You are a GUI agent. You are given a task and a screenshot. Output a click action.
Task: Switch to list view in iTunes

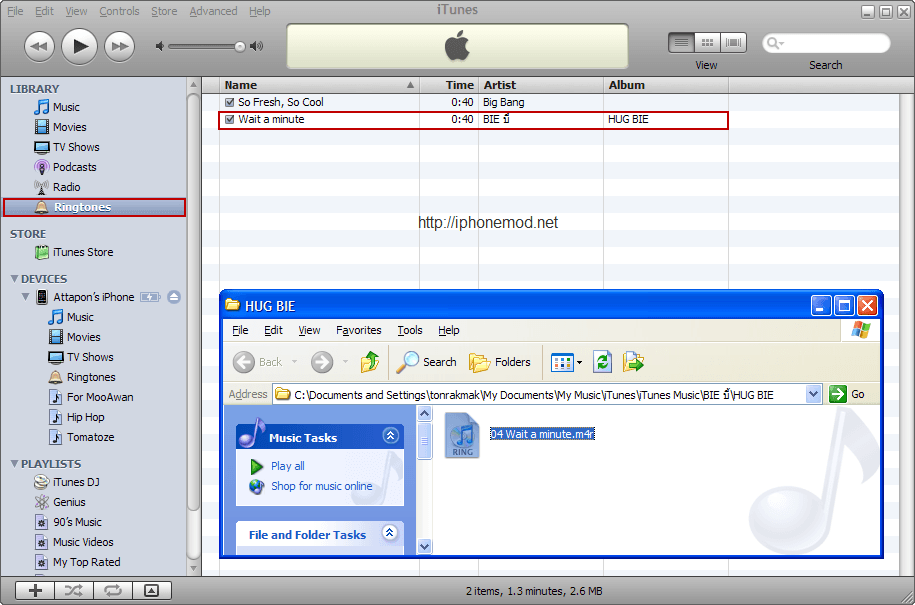681,43
